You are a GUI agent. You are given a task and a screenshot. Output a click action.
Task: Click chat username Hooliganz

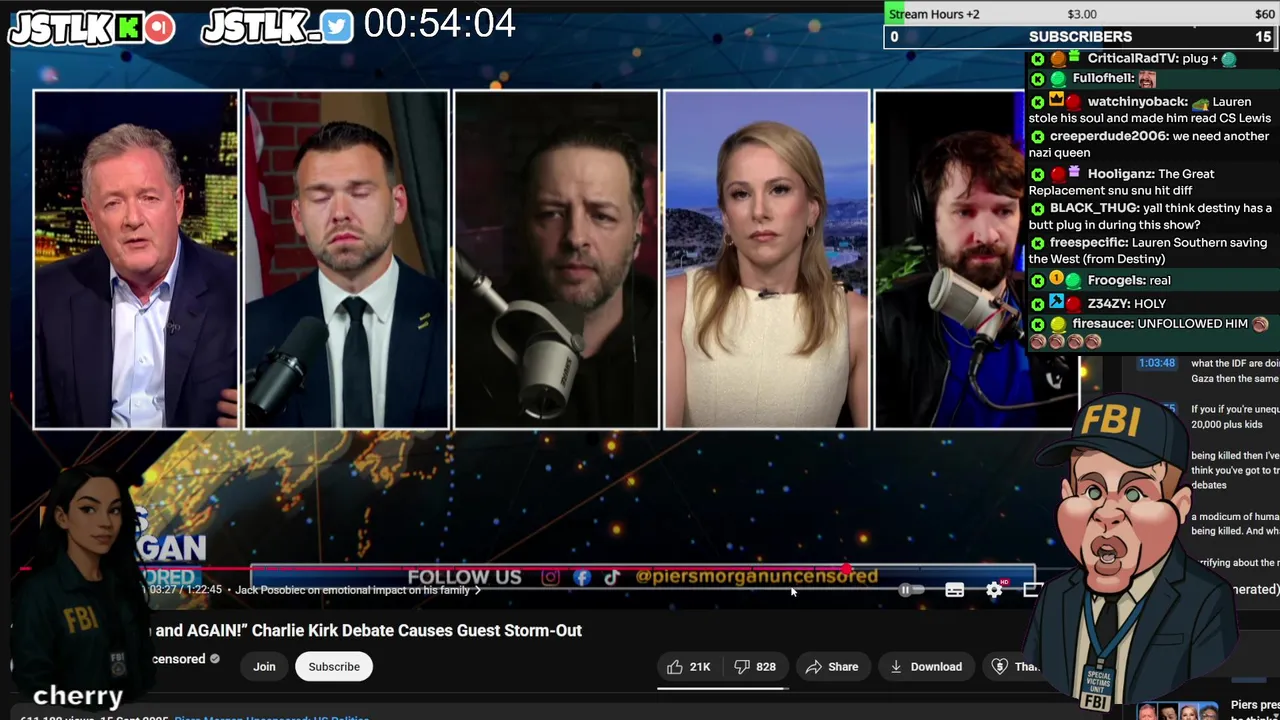(1119, 174)
